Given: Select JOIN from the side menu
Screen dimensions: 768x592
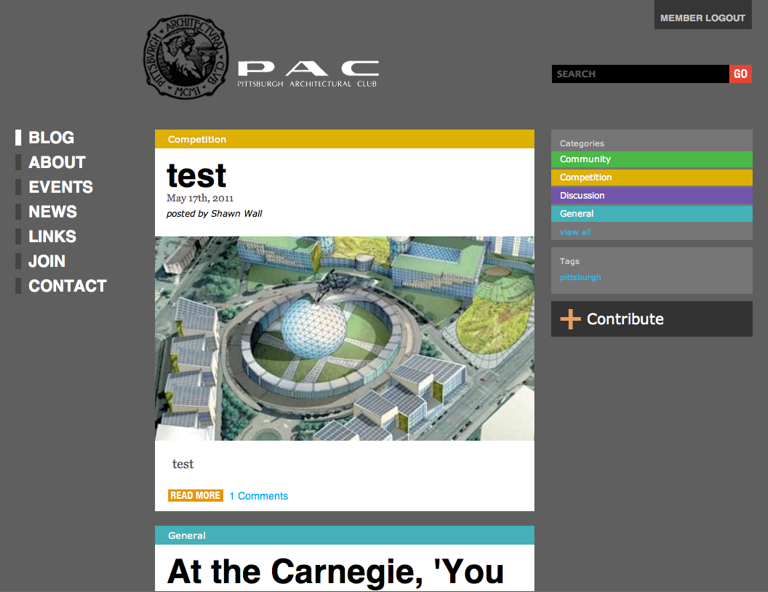Looking at the screenshot, I should 47,261.
